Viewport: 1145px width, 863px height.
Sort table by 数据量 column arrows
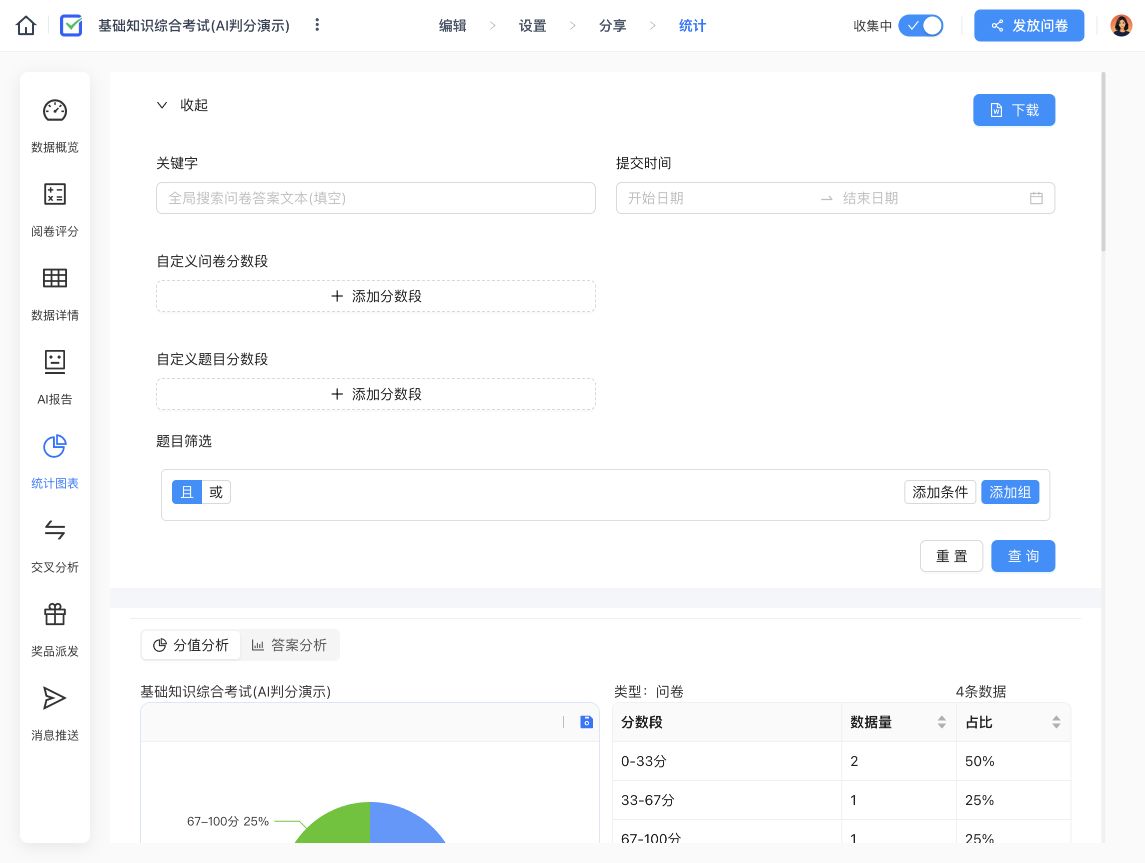941,722
